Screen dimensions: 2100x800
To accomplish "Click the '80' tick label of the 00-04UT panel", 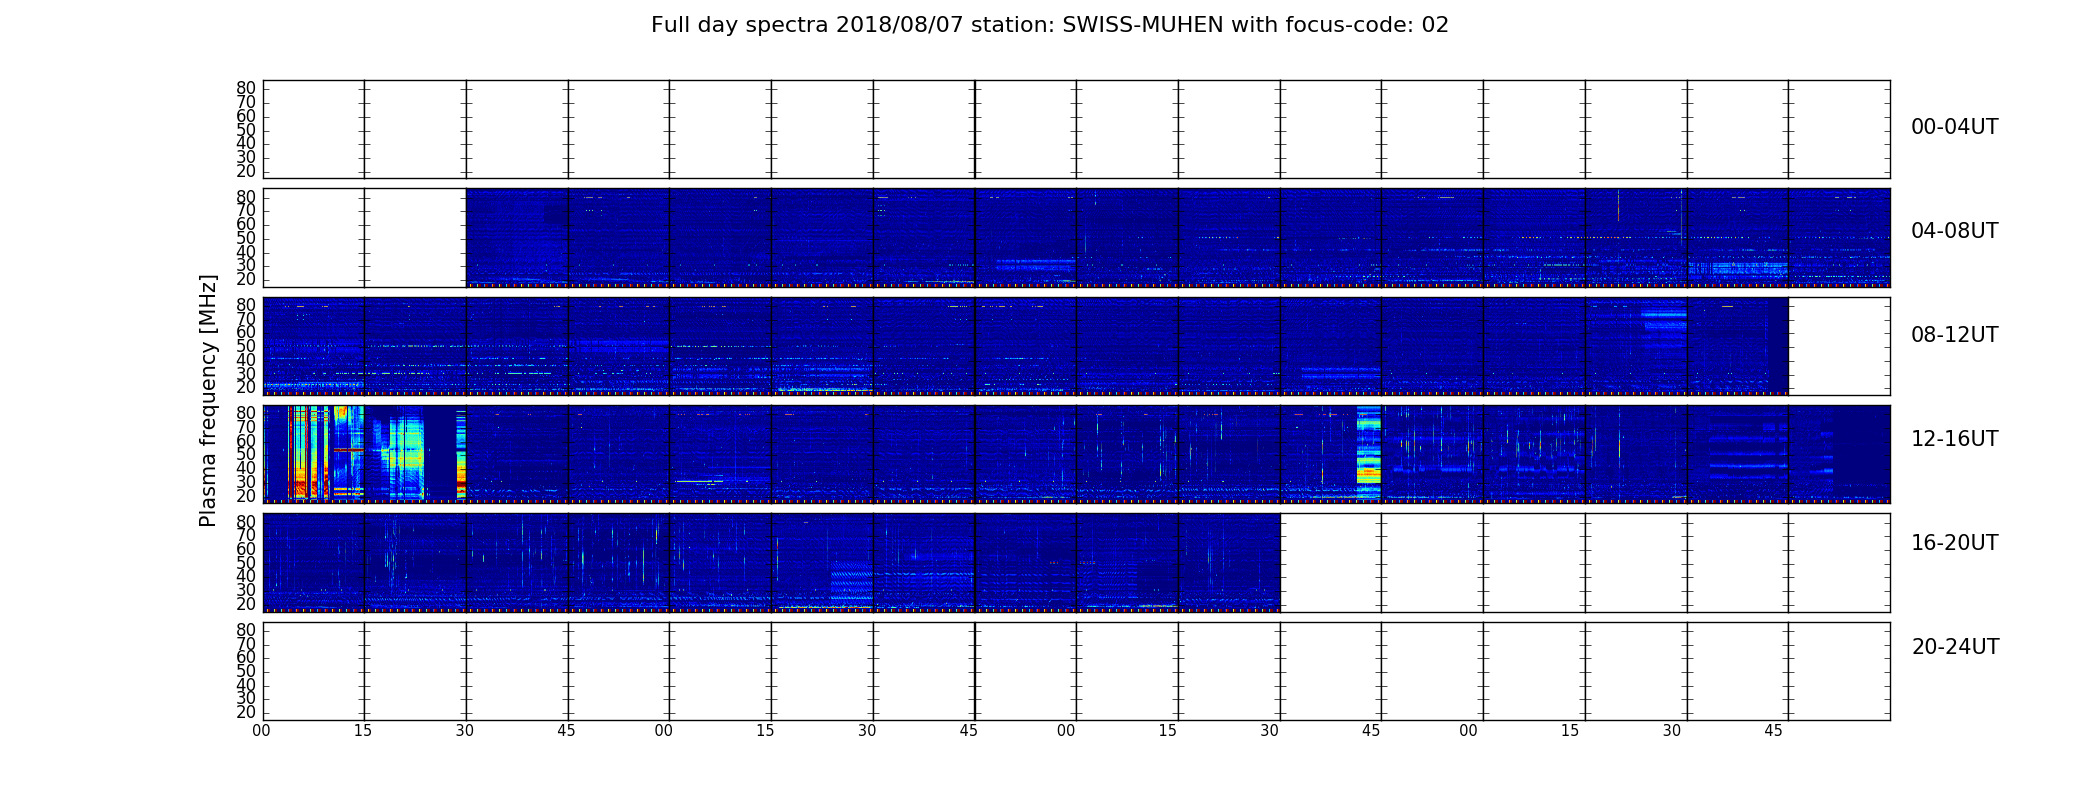I will tap(246, 88).
